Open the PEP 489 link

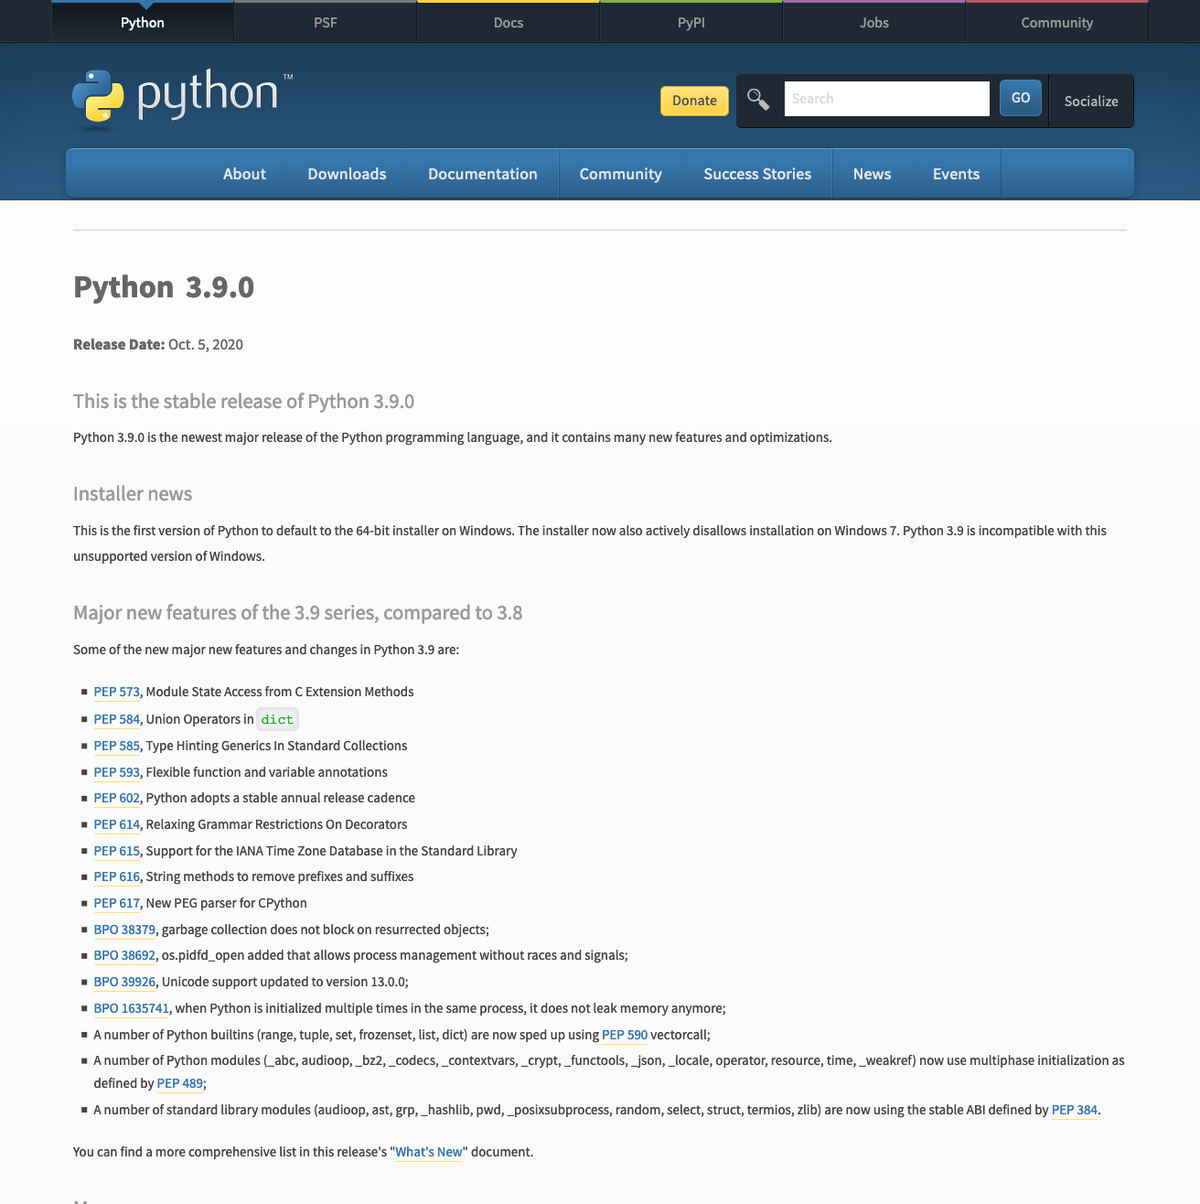(180, 1083)
